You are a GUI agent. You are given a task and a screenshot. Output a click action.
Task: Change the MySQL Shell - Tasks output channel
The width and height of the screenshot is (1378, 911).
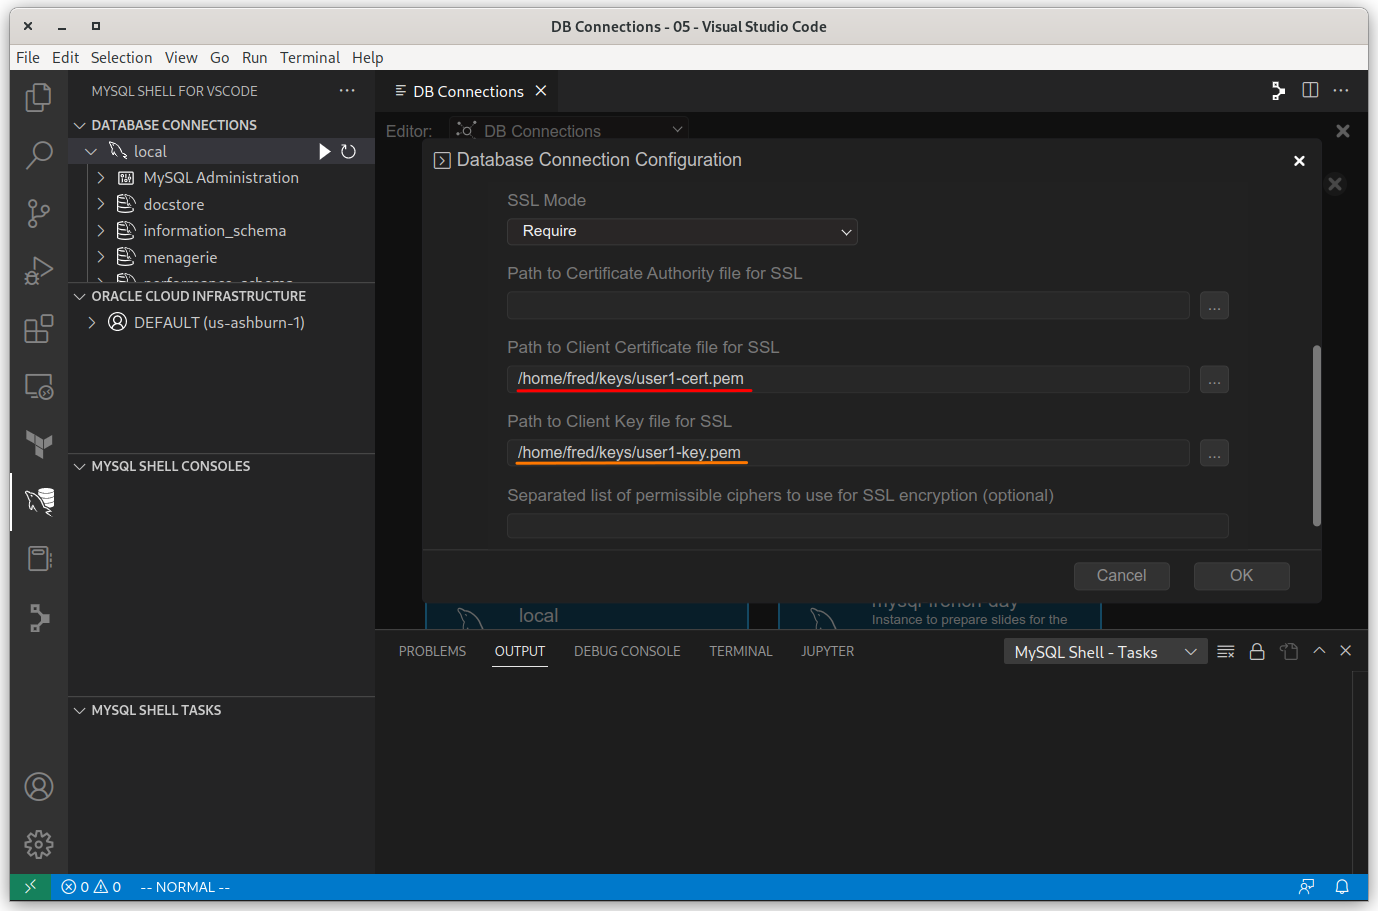point(1105,651)
